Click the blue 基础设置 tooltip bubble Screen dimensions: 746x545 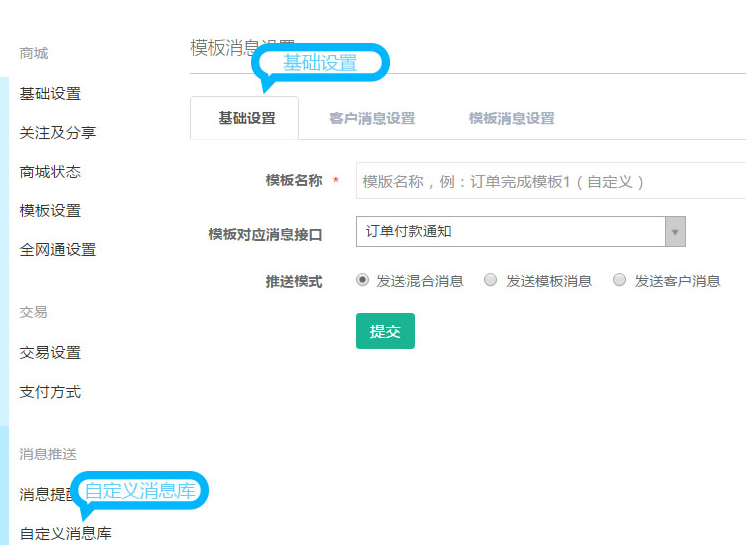(320, 63)
